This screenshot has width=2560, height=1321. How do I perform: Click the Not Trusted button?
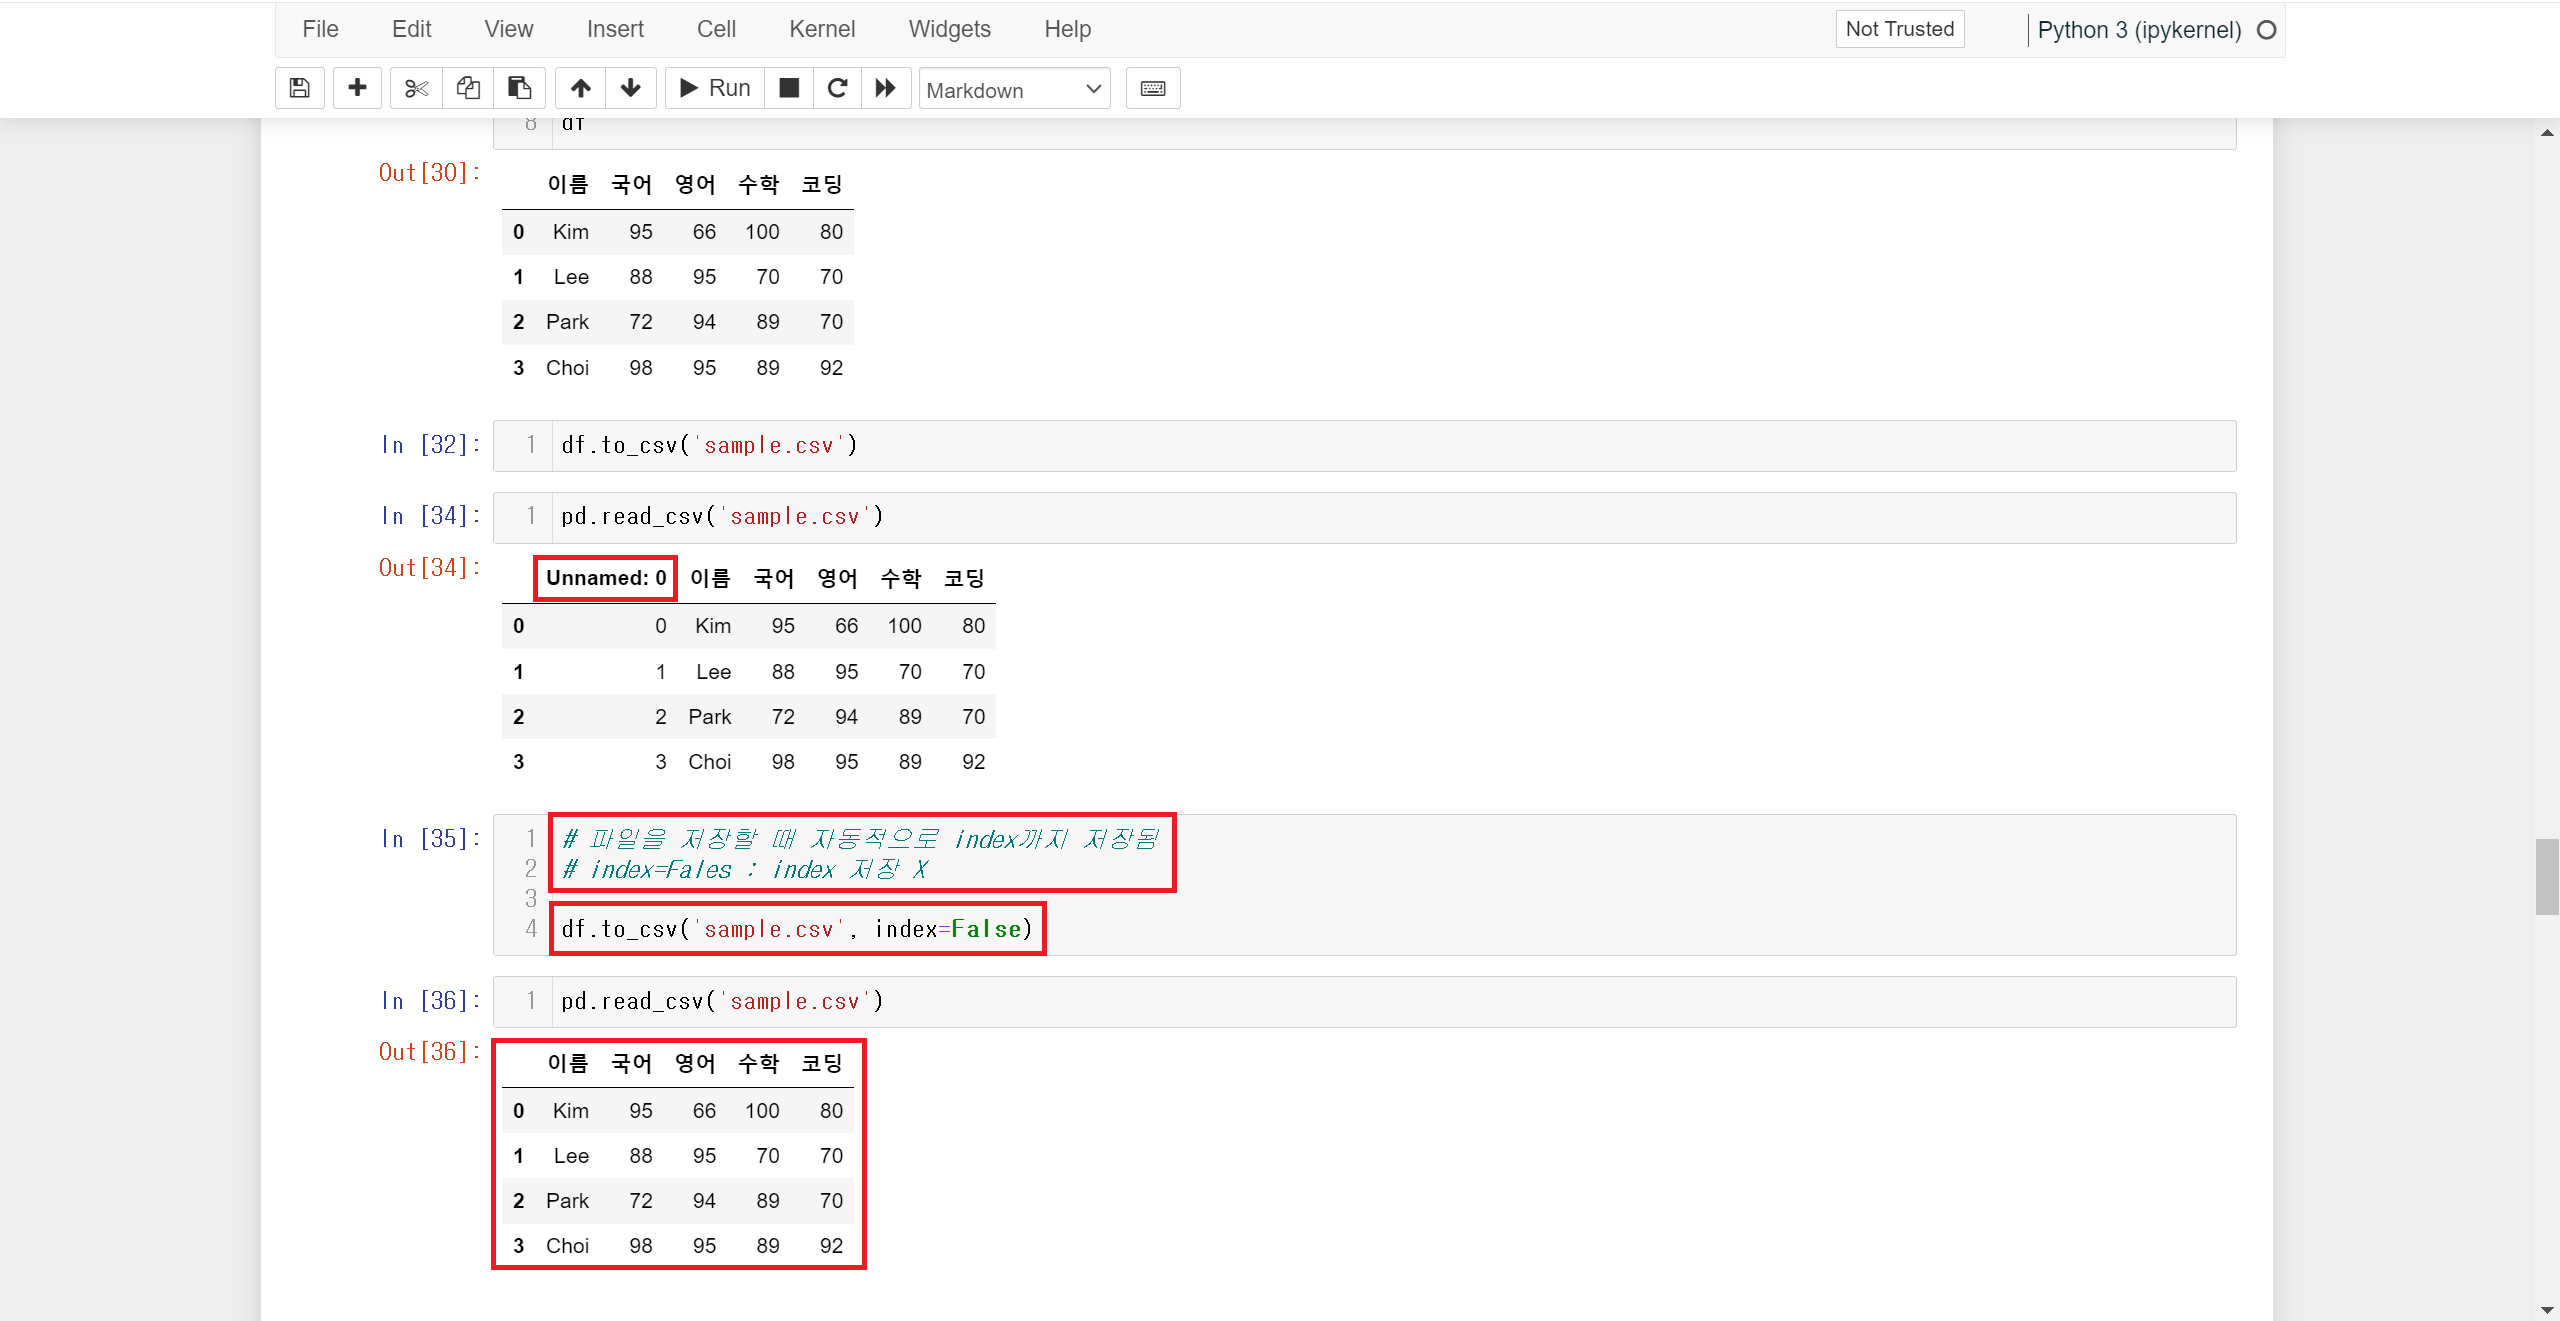(x=1899, y=29)
